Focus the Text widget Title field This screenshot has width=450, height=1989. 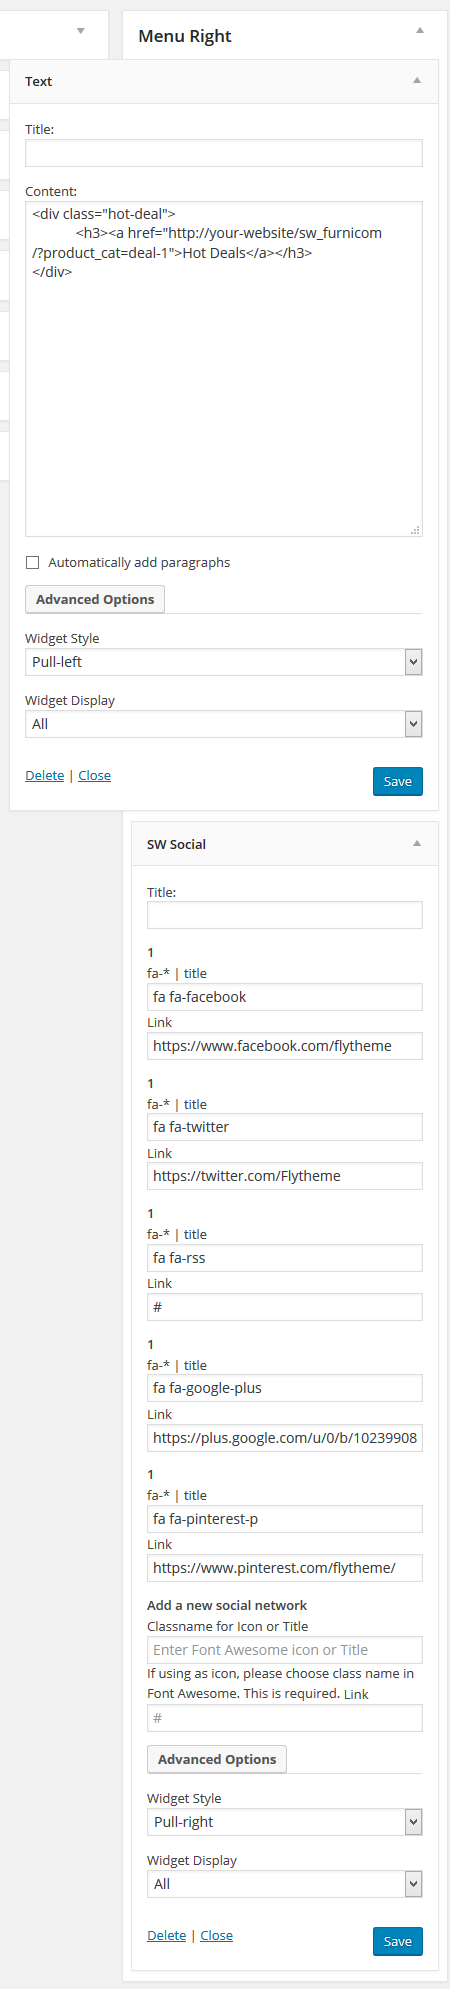pyautogui.click(x=224, y=153)
